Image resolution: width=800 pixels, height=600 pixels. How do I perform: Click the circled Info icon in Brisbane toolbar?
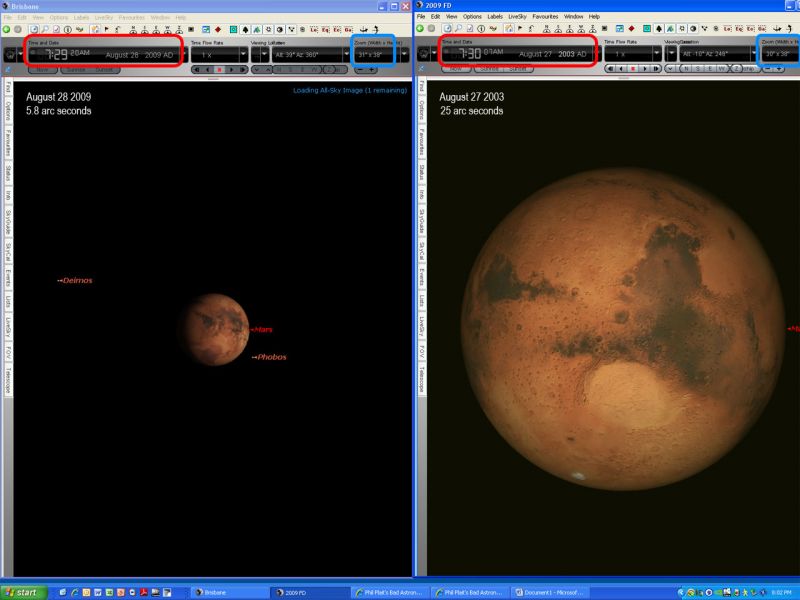click(x=67, y=30)
